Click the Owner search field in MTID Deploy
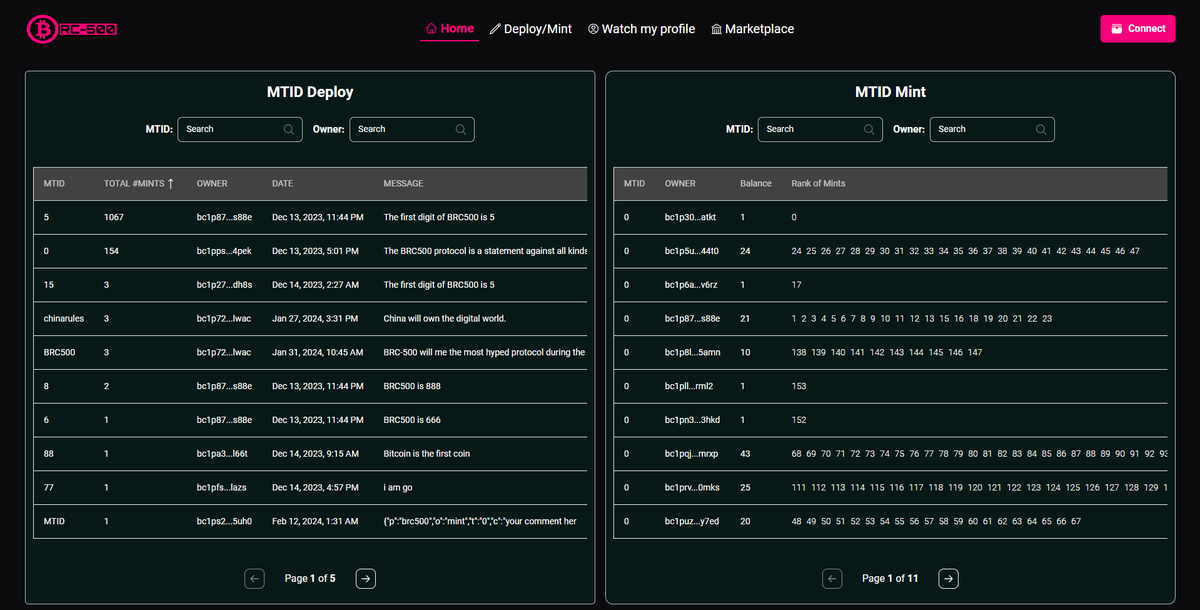The width and height of the screenshot is (1200, 610). (412, 129)
